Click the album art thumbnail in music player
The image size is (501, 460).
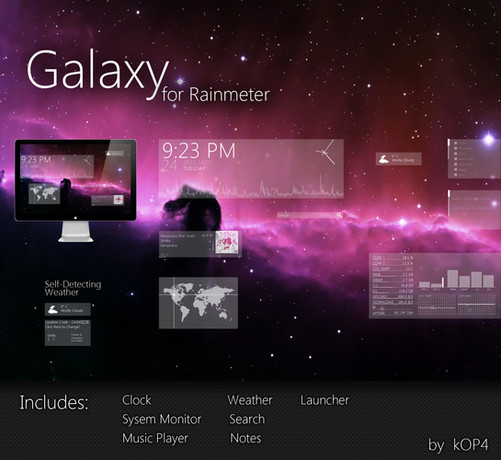tap(227, 242)
